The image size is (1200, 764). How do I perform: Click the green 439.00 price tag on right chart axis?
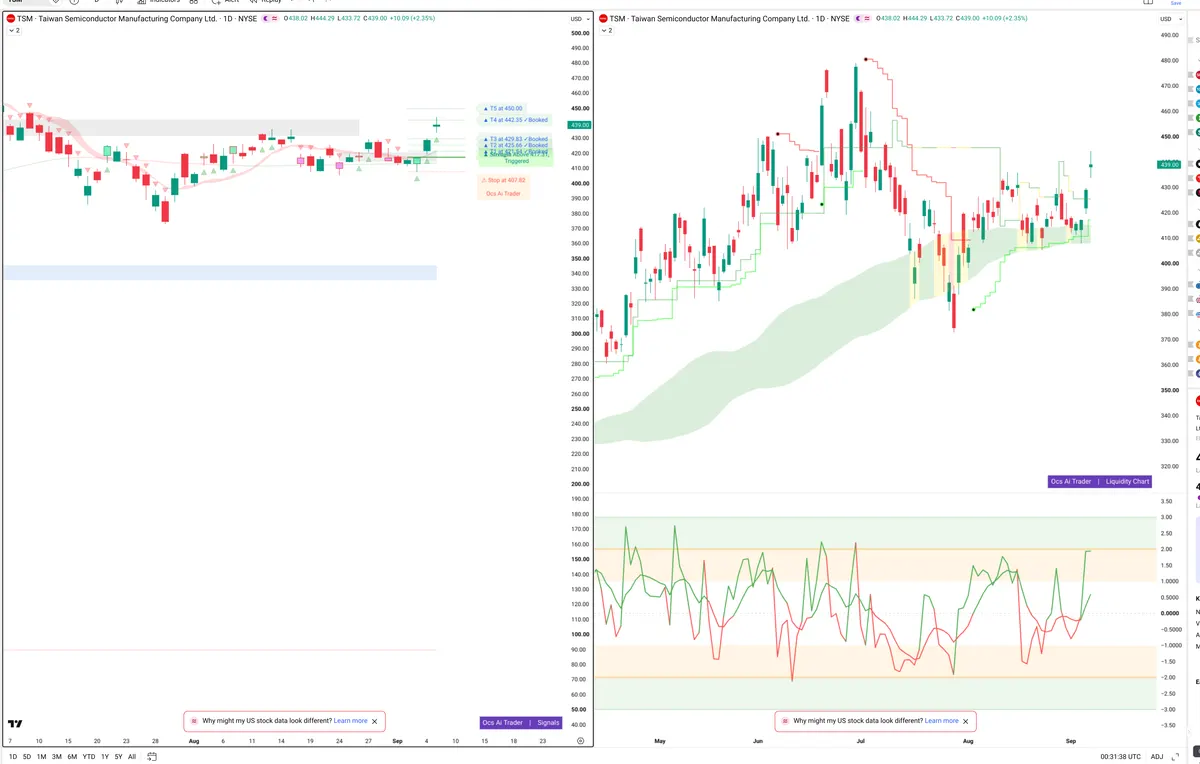1168,165
